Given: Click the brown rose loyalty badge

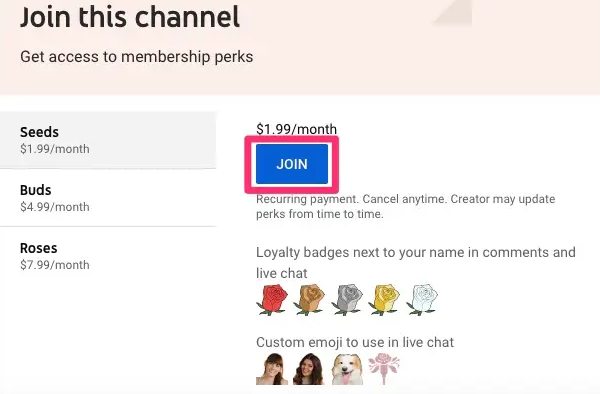Looking at the screenshot, I should click(309, 300).
